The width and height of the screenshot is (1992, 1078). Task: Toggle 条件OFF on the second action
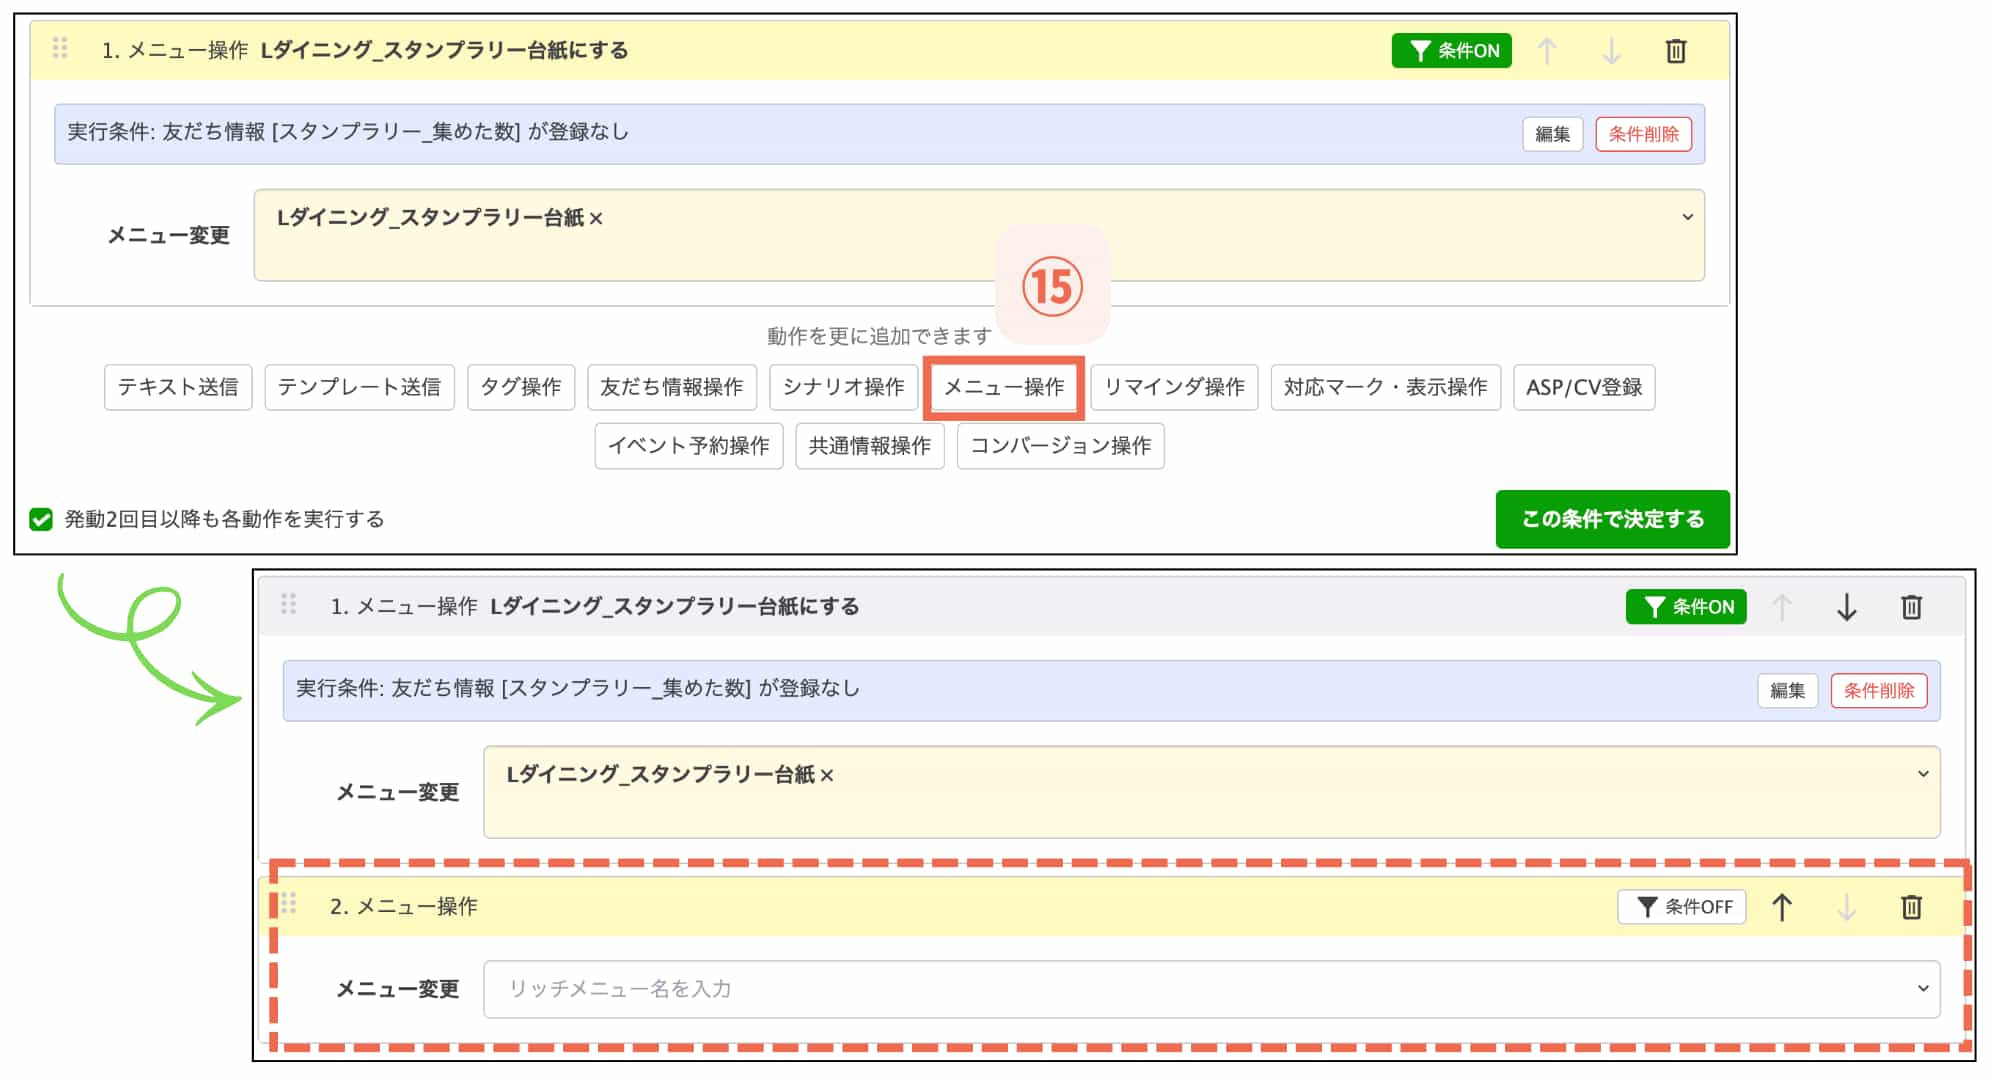(x=1681, y=907)
